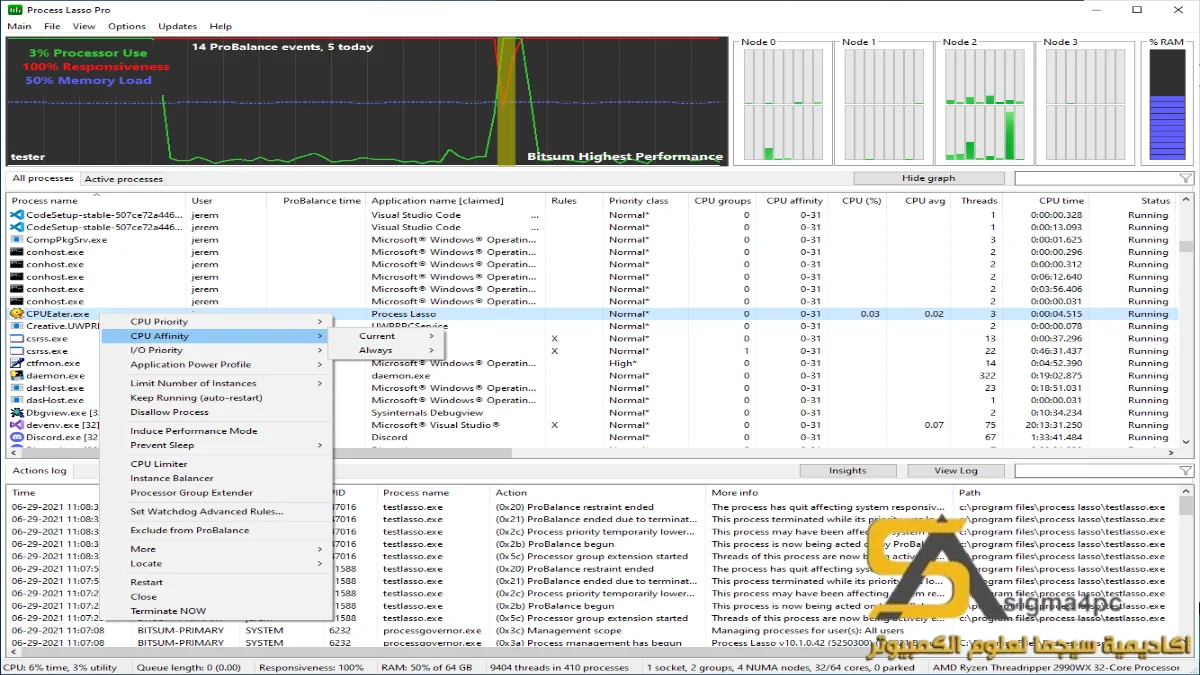
Task: Click the Queue length status bar entry
Action: click(x=189, y=667)
